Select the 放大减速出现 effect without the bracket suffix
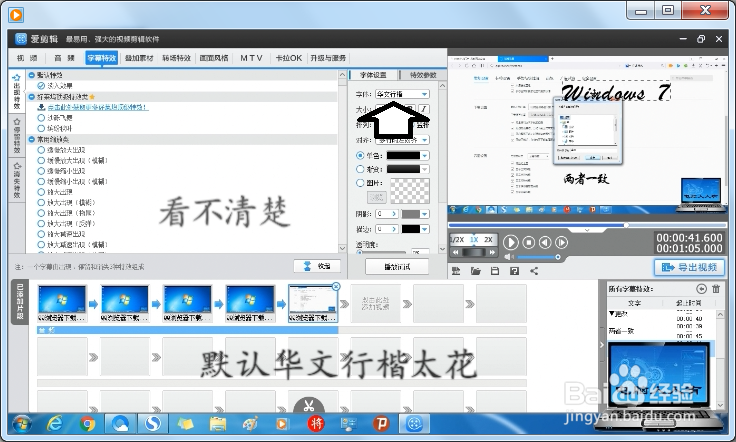Viewport: 736px width, 442px height. pyautogui.click(x=41, y=234)
